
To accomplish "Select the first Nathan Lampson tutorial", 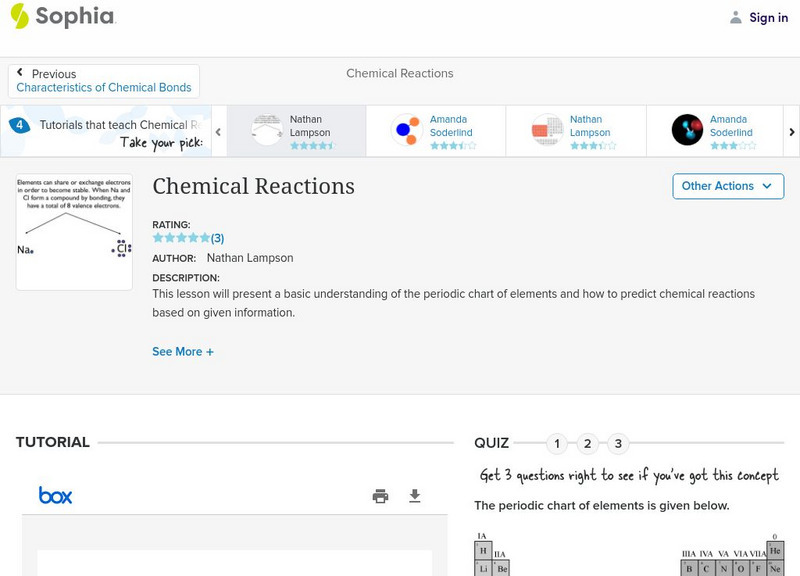I will point(296,132).
